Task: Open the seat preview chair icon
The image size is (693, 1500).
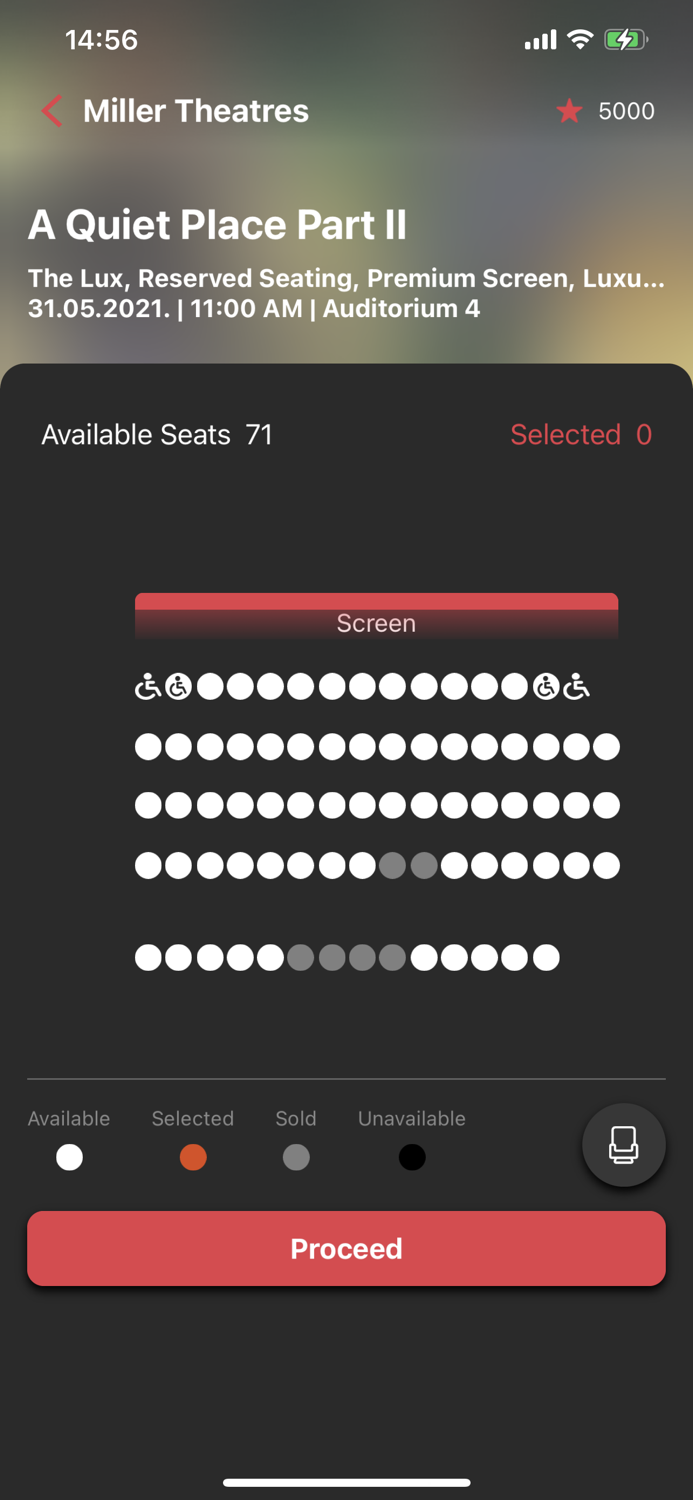Action: tap(623, 1144)
